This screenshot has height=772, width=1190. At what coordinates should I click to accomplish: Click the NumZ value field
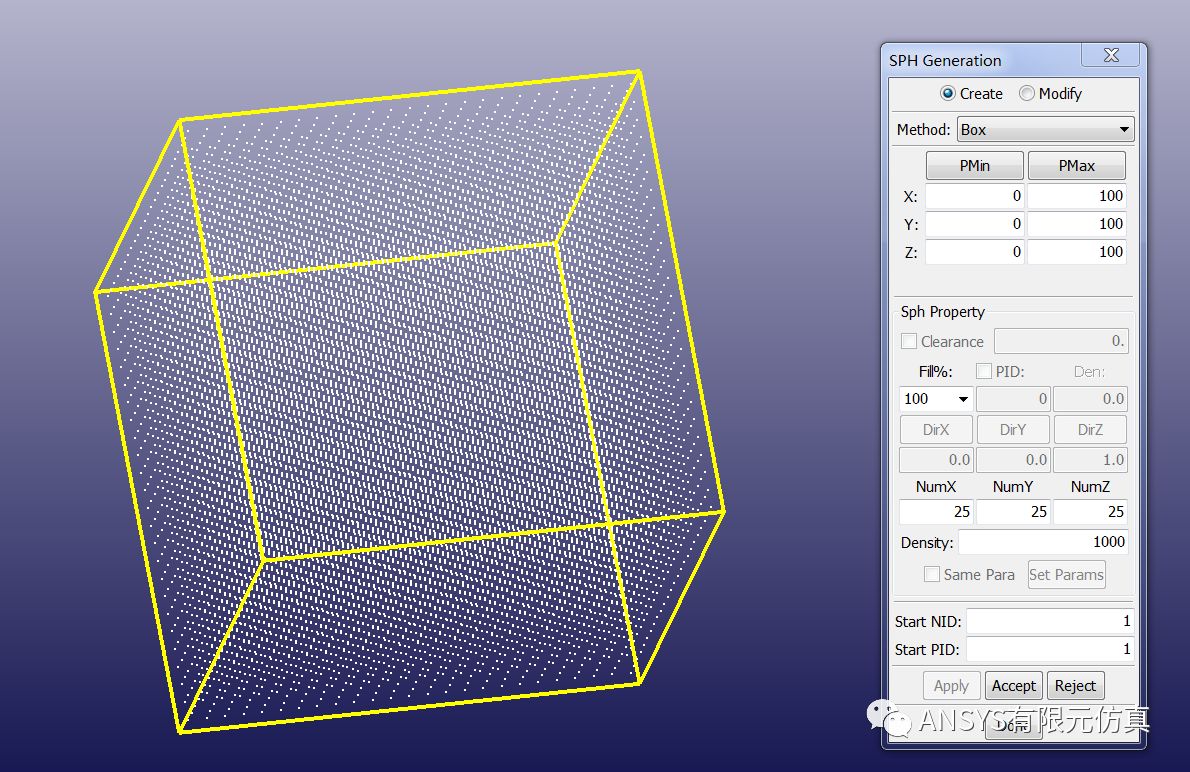[x=1090, y=512]
